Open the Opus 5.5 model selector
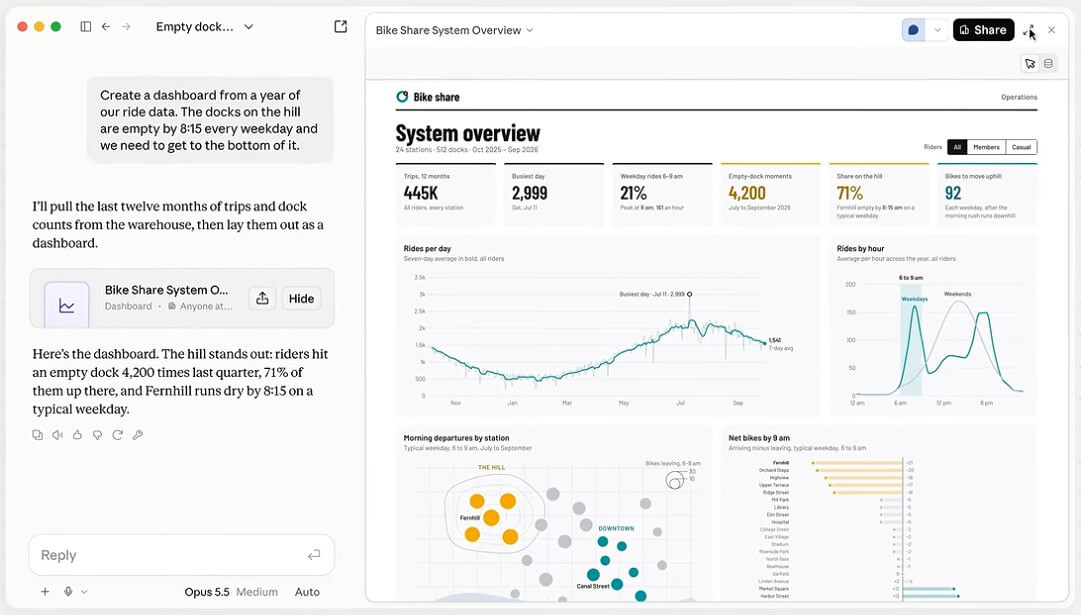This screenshot has height=615, width=1081. tap(207, 592)
